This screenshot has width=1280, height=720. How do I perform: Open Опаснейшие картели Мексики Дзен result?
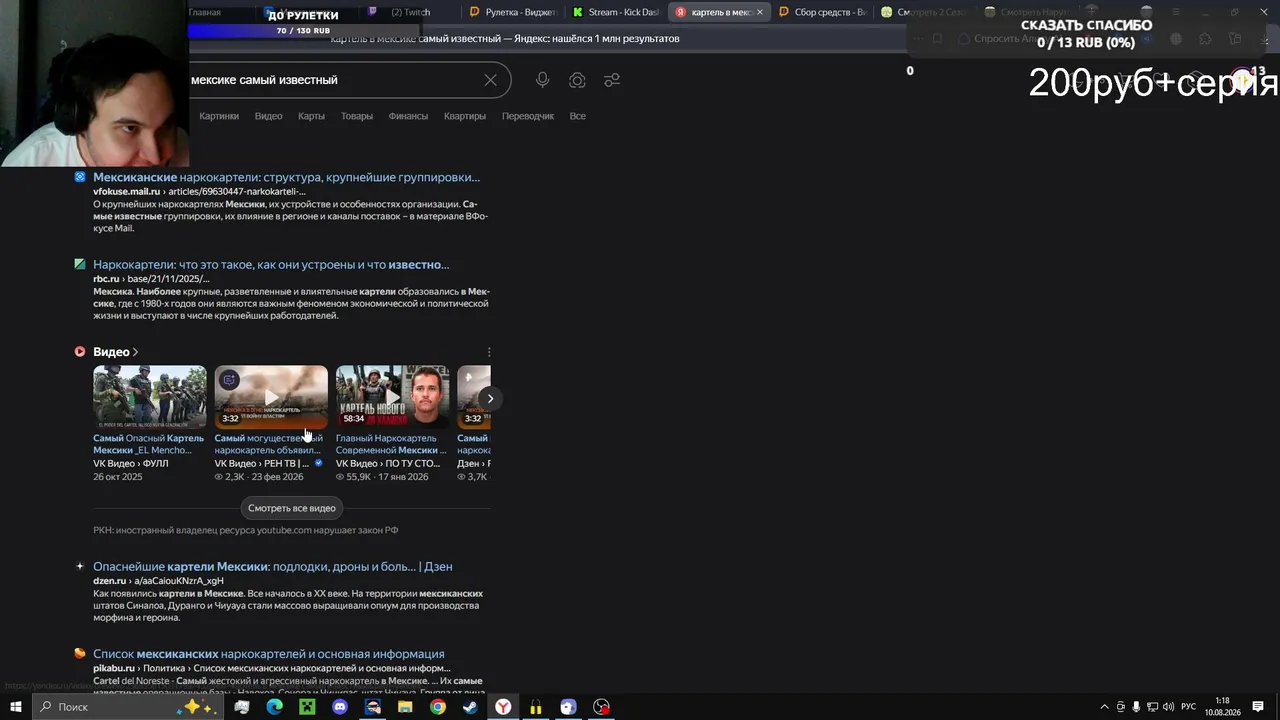(273, 567)
